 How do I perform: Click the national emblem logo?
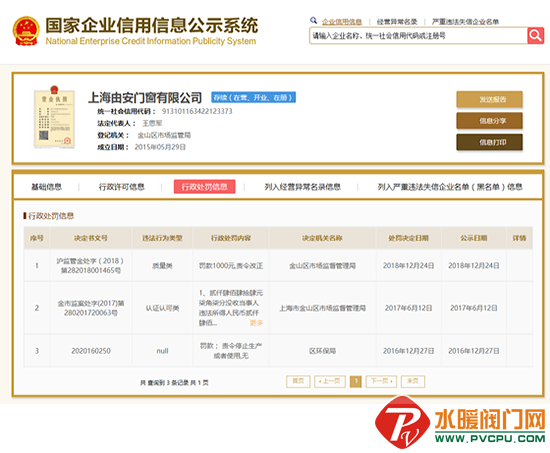click(26, 31)
